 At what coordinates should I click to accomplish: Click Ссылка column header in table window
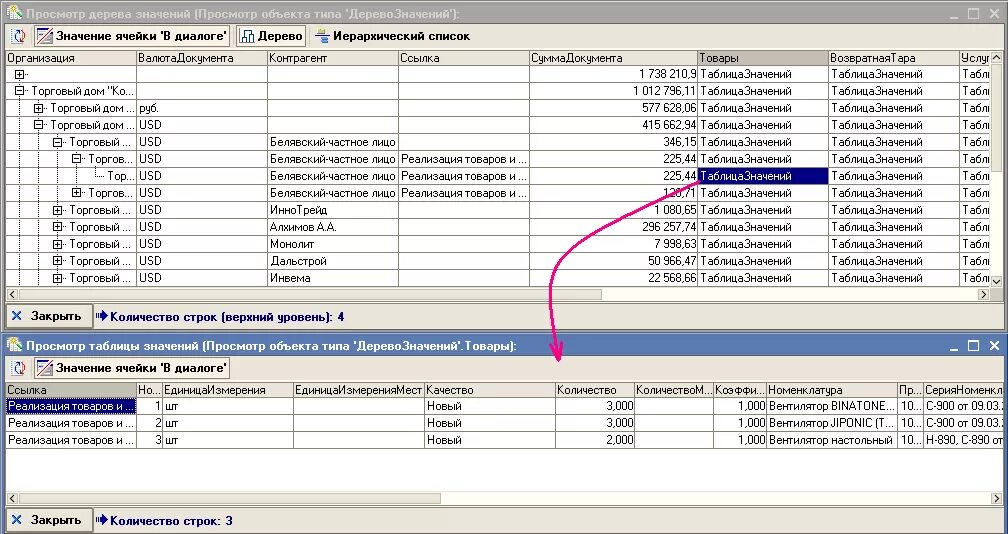[x=71, y=390]
